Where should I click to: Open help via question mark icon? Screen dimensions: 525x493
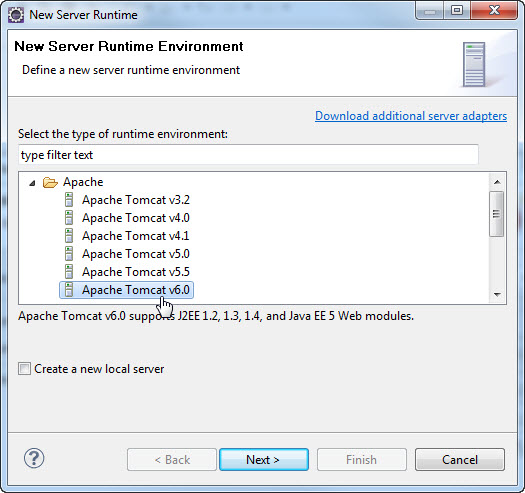coord(34,458)
